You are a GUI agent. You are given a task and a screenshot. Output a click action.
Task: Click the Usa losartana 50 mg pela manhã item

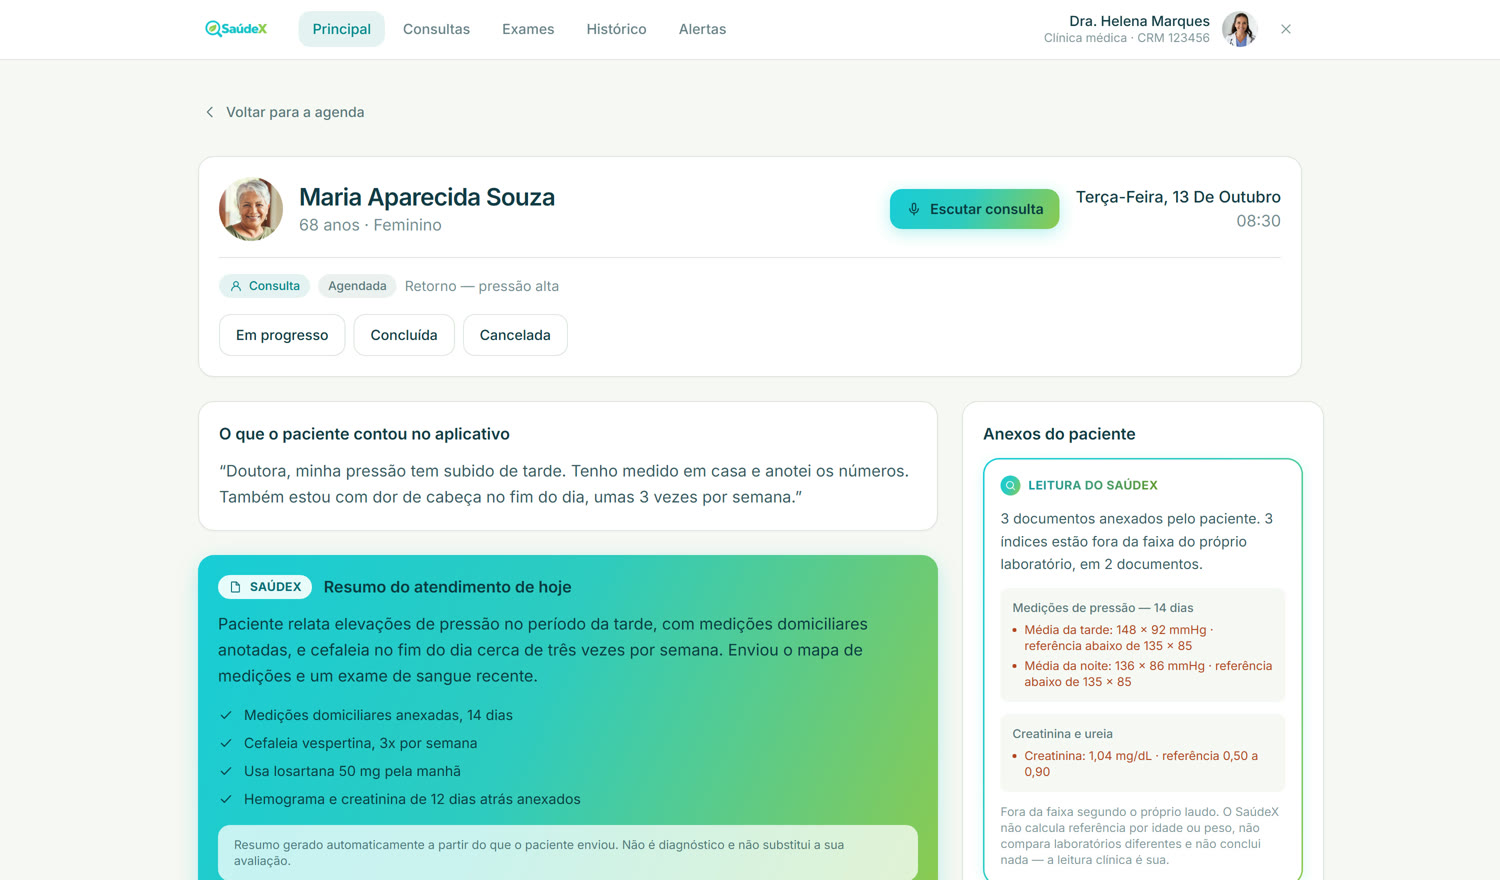coord(352,771)
